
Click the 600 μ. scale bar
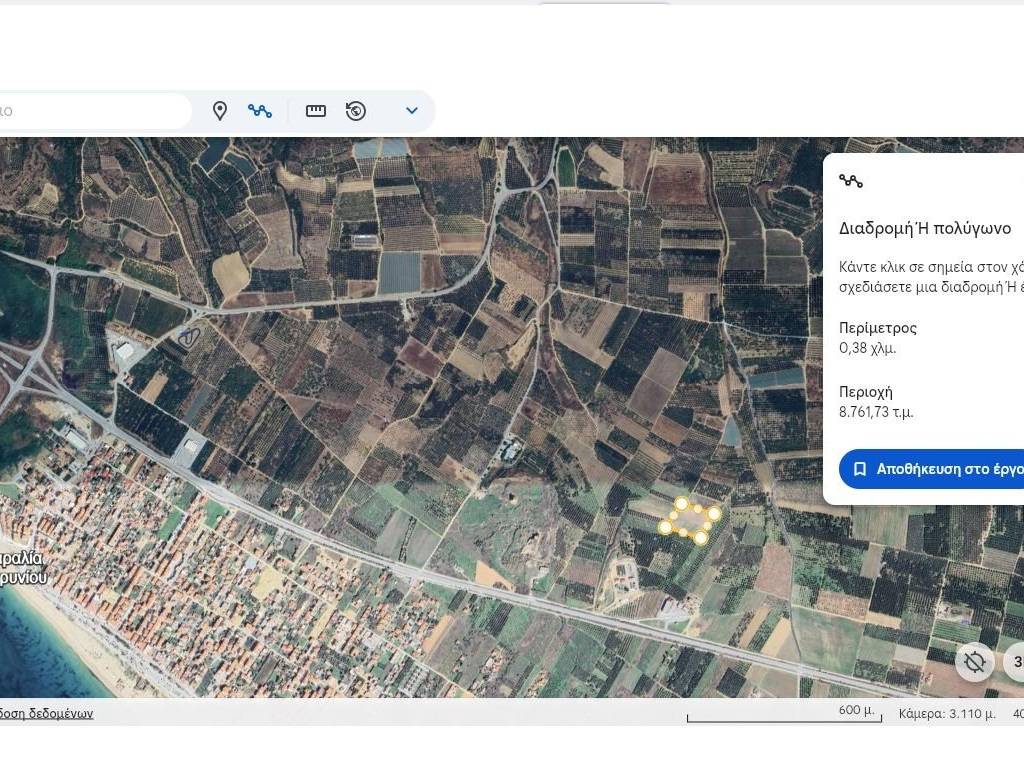(782, 714)
